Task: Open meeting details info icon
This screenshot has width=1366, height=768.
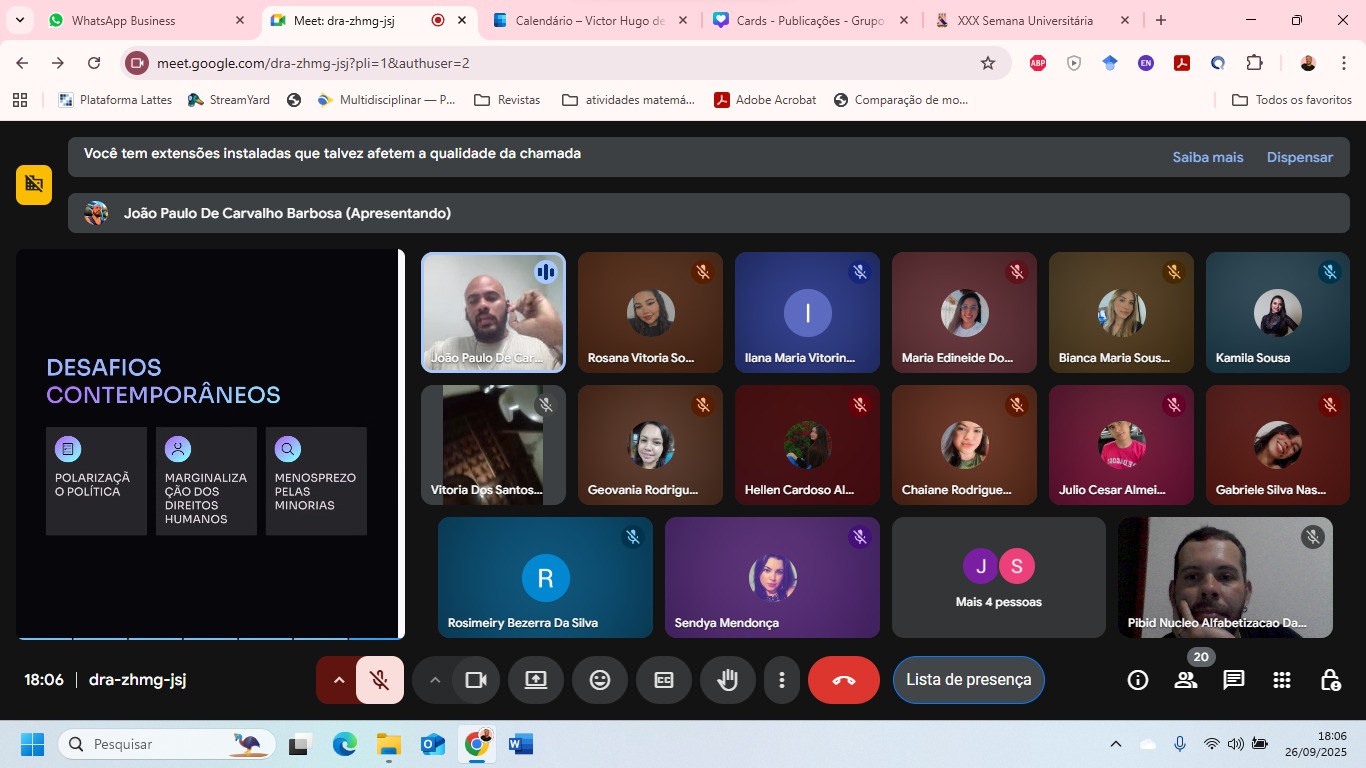Action: (x=1138, y=680)
